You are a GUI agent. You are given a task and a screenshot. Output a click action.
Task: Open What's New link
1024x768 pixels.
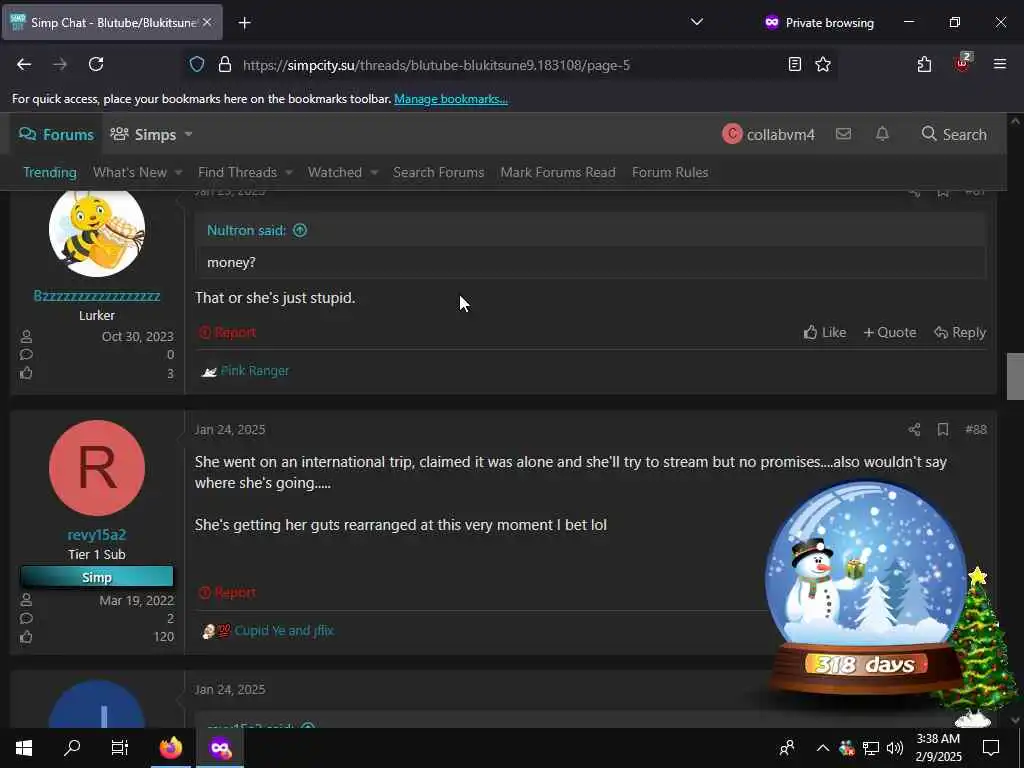point(129,172)
